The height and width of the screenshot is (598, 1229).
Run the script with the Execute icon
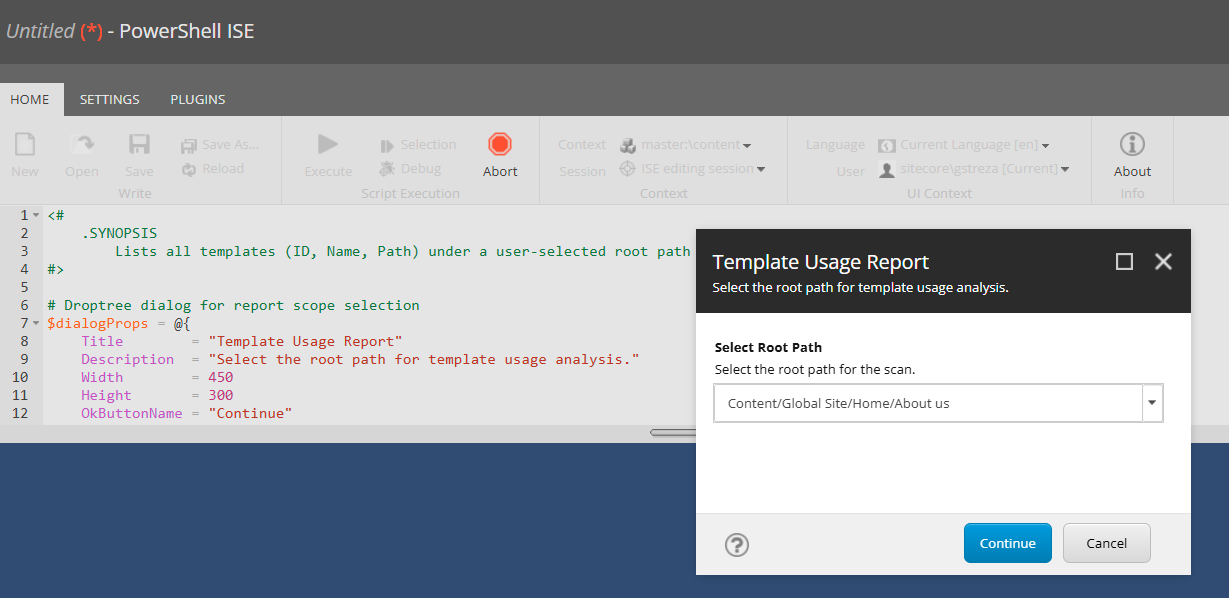[x=328, y=145]
